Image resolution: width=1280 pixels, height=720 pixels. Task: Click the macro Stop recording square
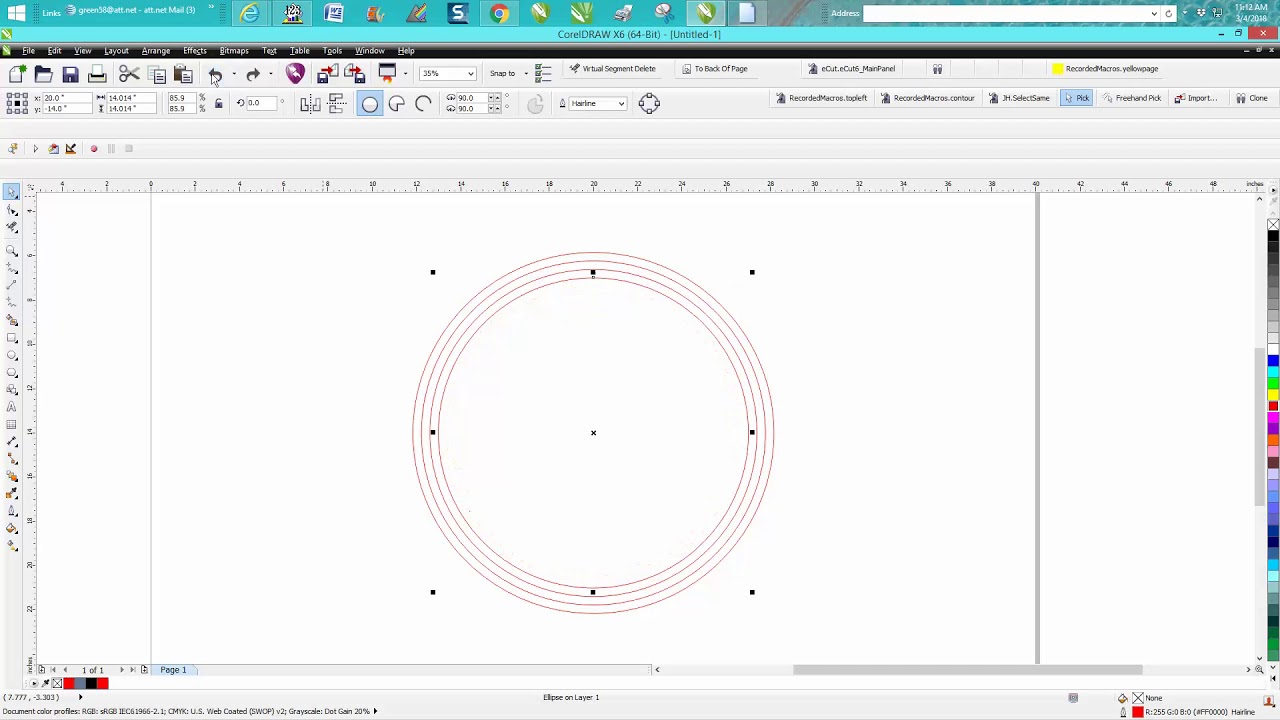[129, 149]
